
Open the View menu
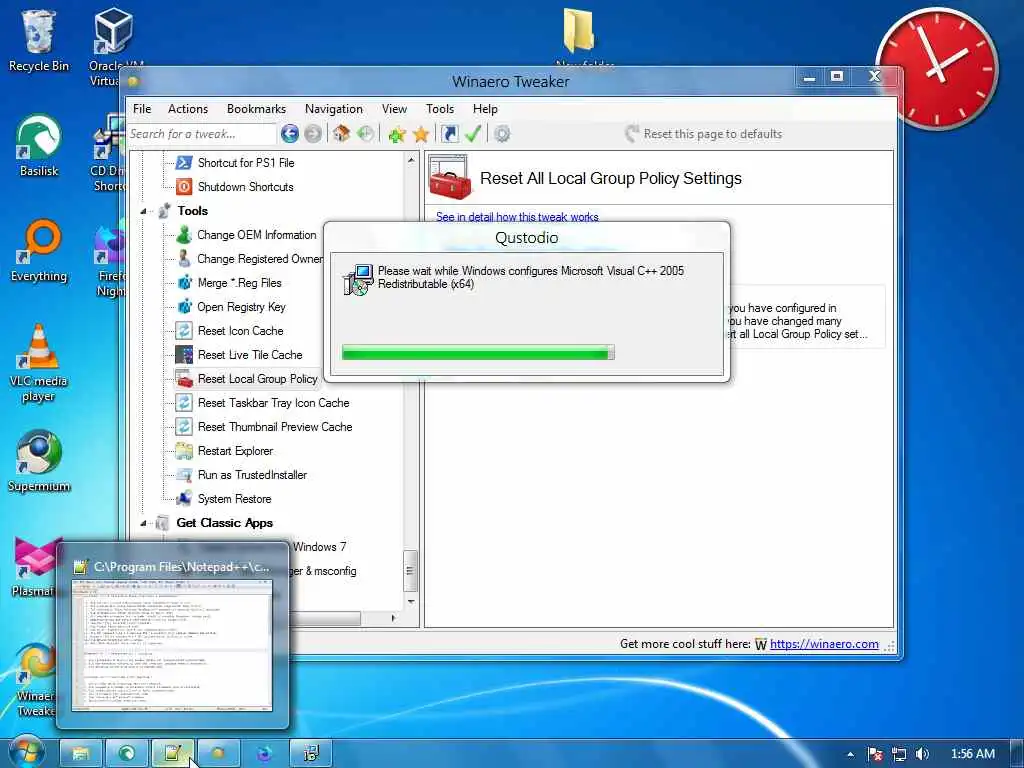394,109
